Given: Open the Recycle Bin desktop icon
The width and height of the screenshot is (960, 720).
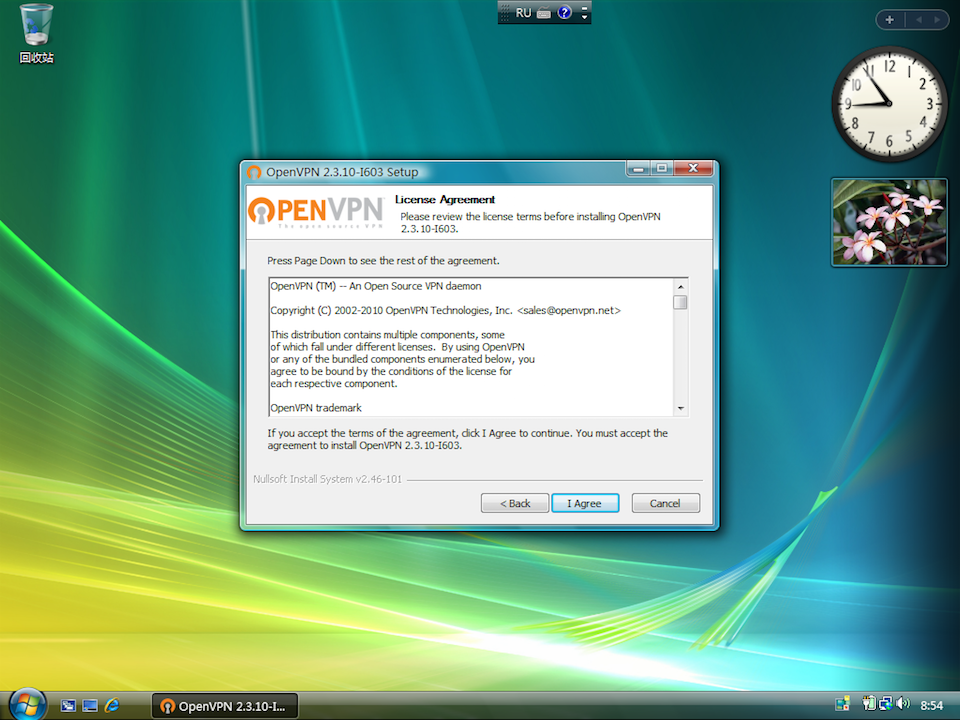Looking at the screenshot, I should [36, 30].
